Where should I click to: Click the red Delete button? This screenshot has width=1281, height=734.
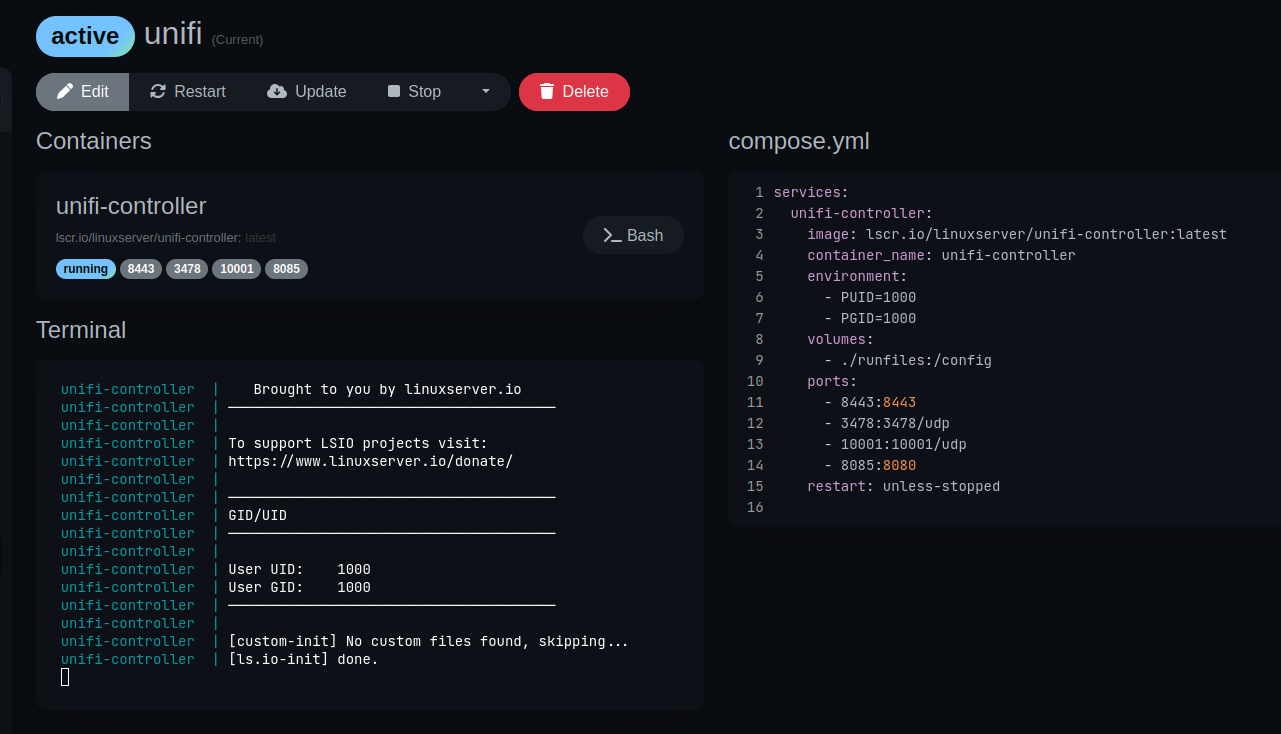(x=574, y=91)
